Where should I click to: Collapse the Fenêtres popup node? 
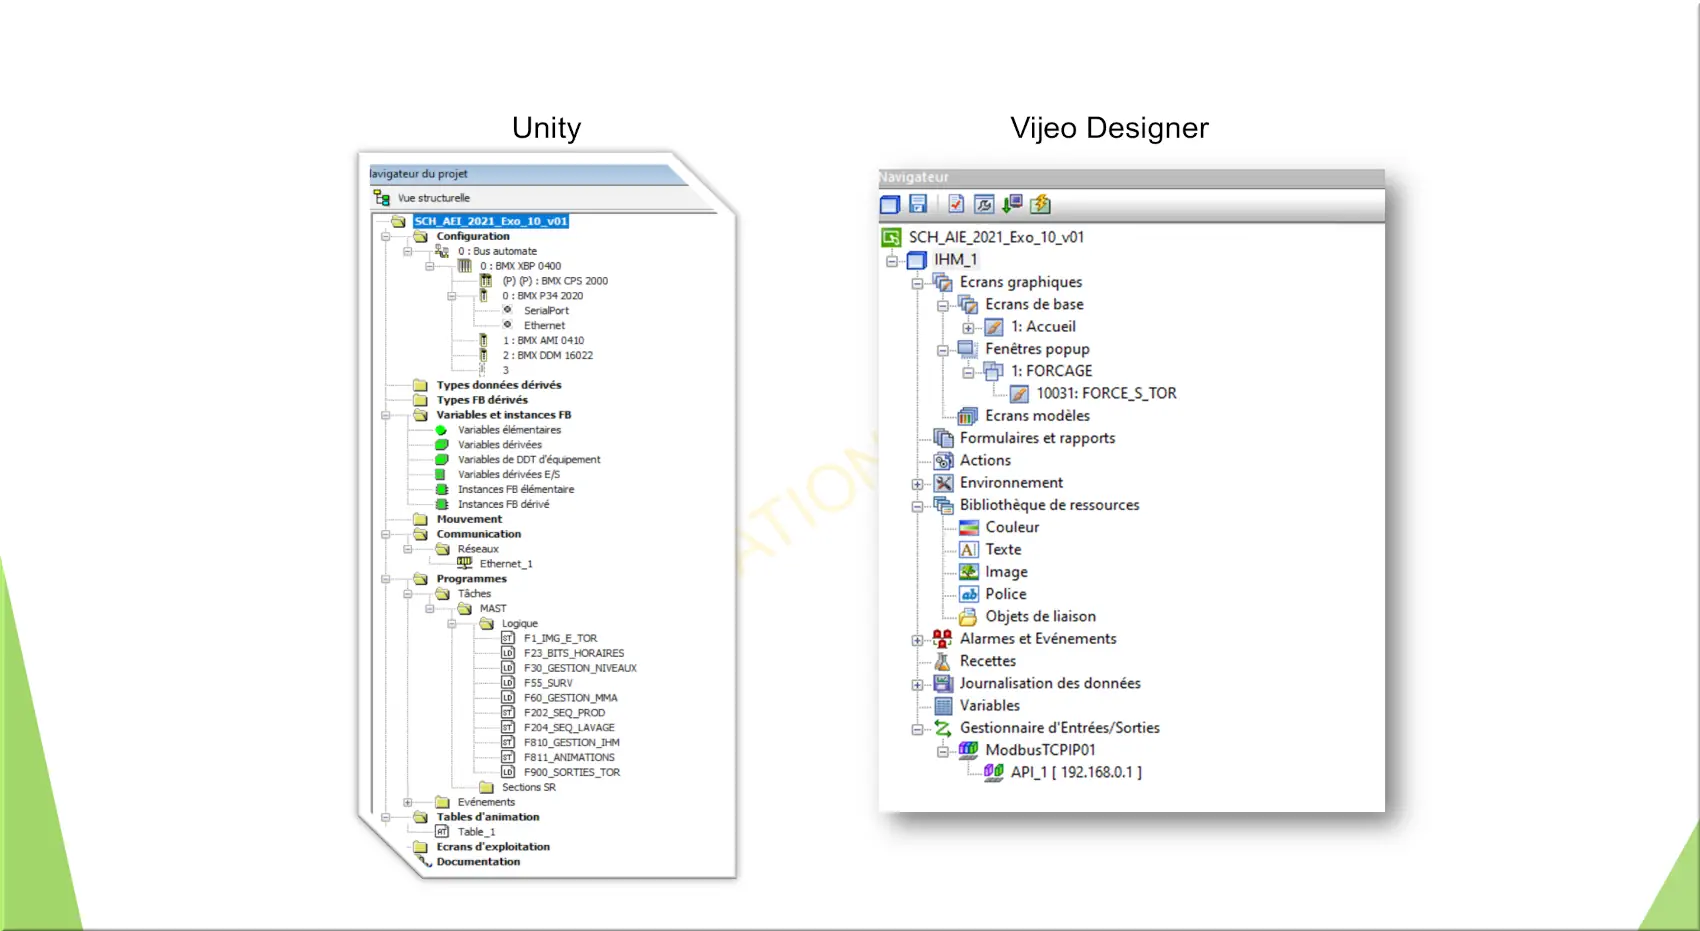(x=942, y=351)
